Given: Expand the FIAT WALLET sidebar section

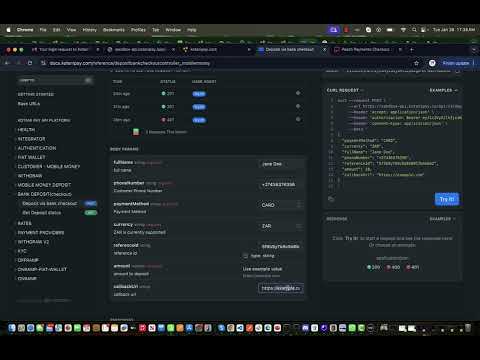Looking at the screenshot, I should tap(31, 157).
